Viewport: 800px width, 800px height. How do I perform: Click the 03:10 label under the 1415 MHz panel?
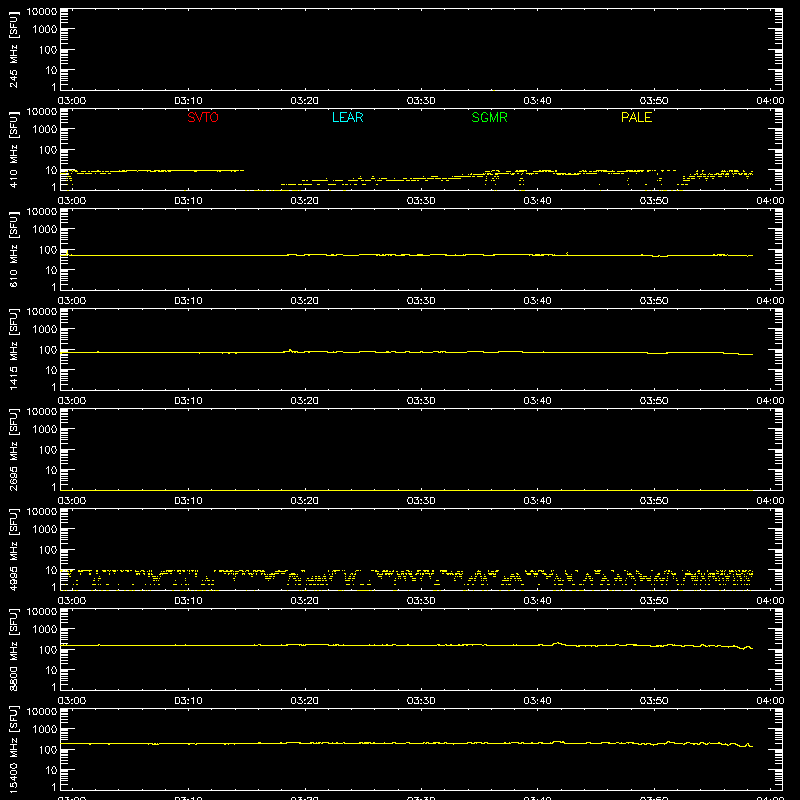(188, 401)
